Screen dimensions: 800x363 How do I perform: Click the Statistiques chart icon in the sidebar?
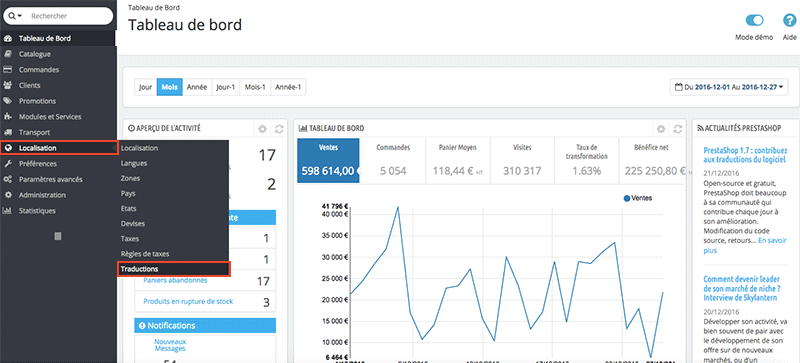[x=8, y=210]
